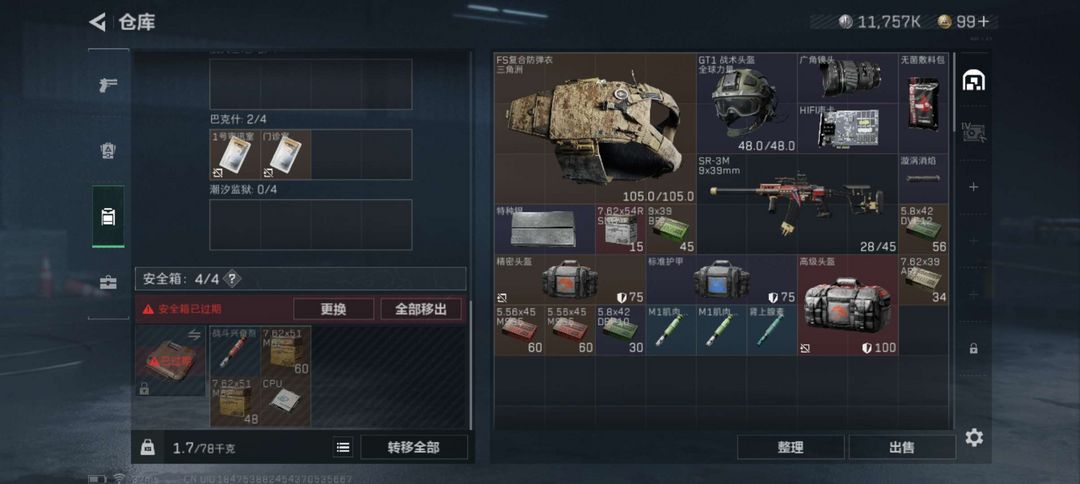
Task: Click 更换 to replace the expired safe box
Action: [x=333, y=309]
